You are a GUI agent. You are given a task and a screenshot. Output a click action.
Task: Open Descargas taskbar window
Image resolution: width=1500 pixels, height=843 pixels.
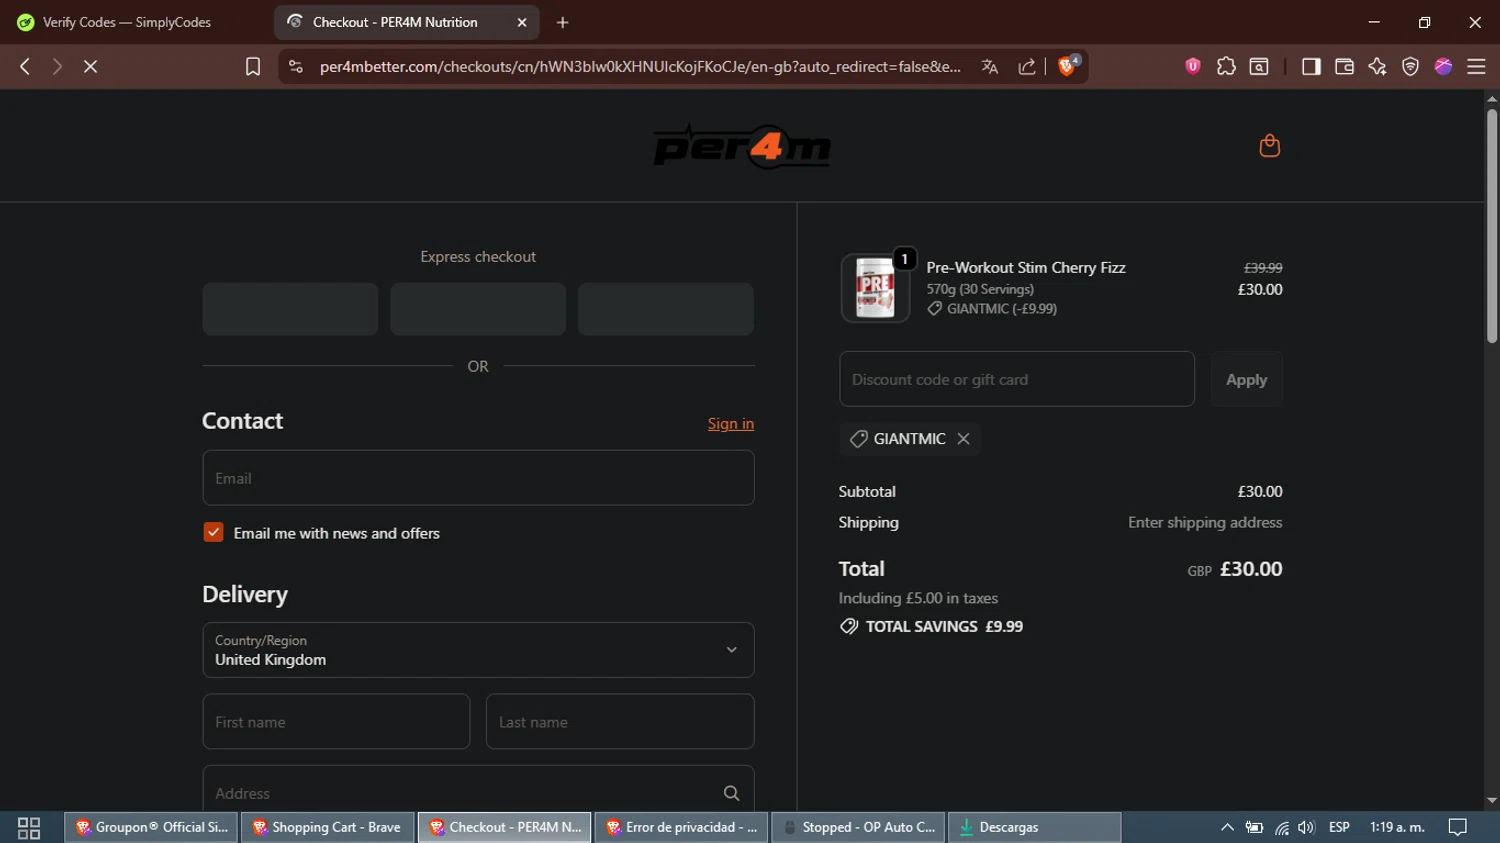(1034, 827)
